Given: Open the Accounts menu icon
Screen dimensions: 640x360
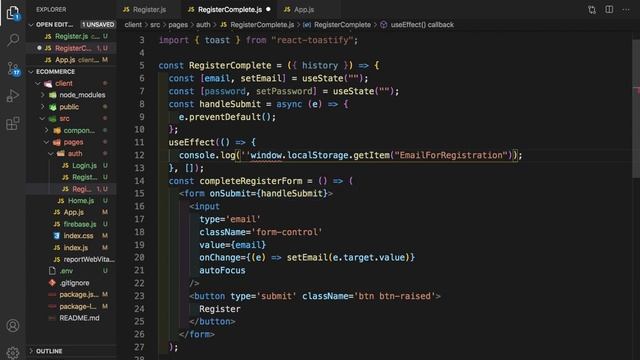Looking at the screenshot, I should (x=13, y=325).
